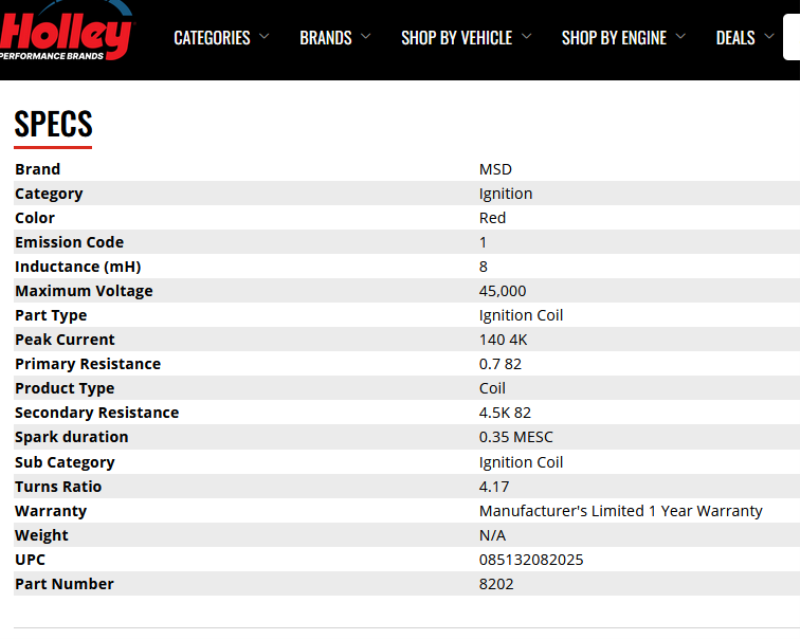Select the Red color value

(x=492, y=218)
